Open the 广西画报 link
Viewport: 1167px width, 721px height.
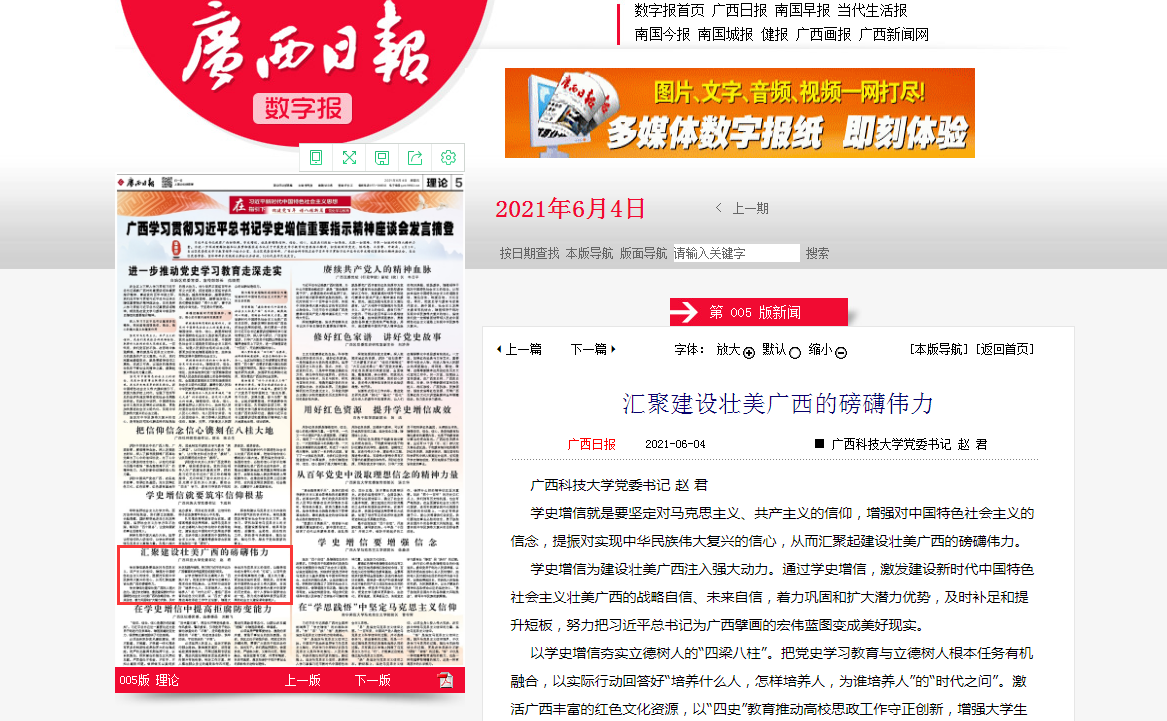point(824,34)
